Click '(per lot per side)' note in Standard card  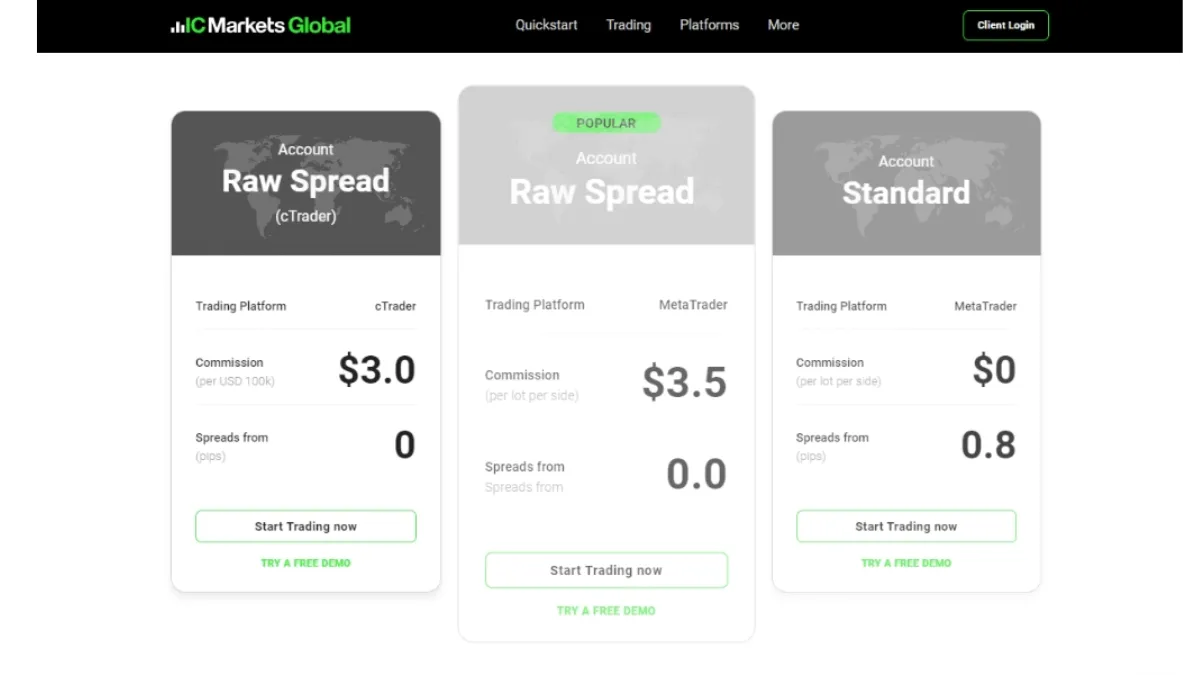point(839,381)
